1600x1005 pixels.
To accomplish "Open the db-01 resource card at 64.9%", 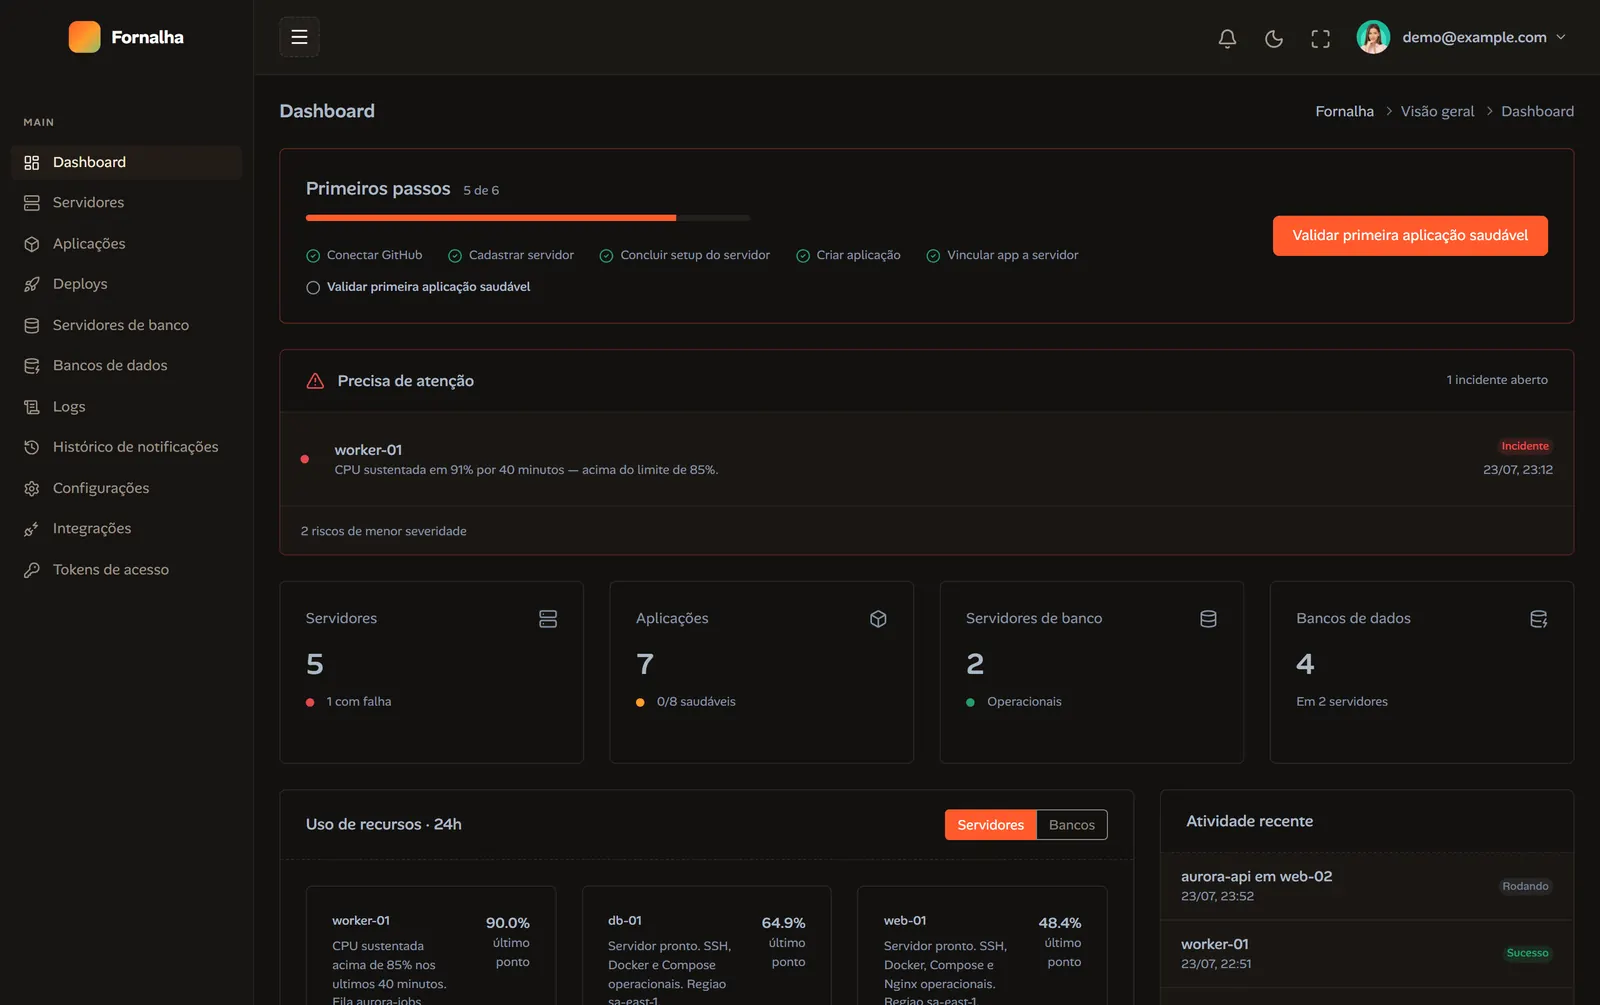I will [707, 946].
